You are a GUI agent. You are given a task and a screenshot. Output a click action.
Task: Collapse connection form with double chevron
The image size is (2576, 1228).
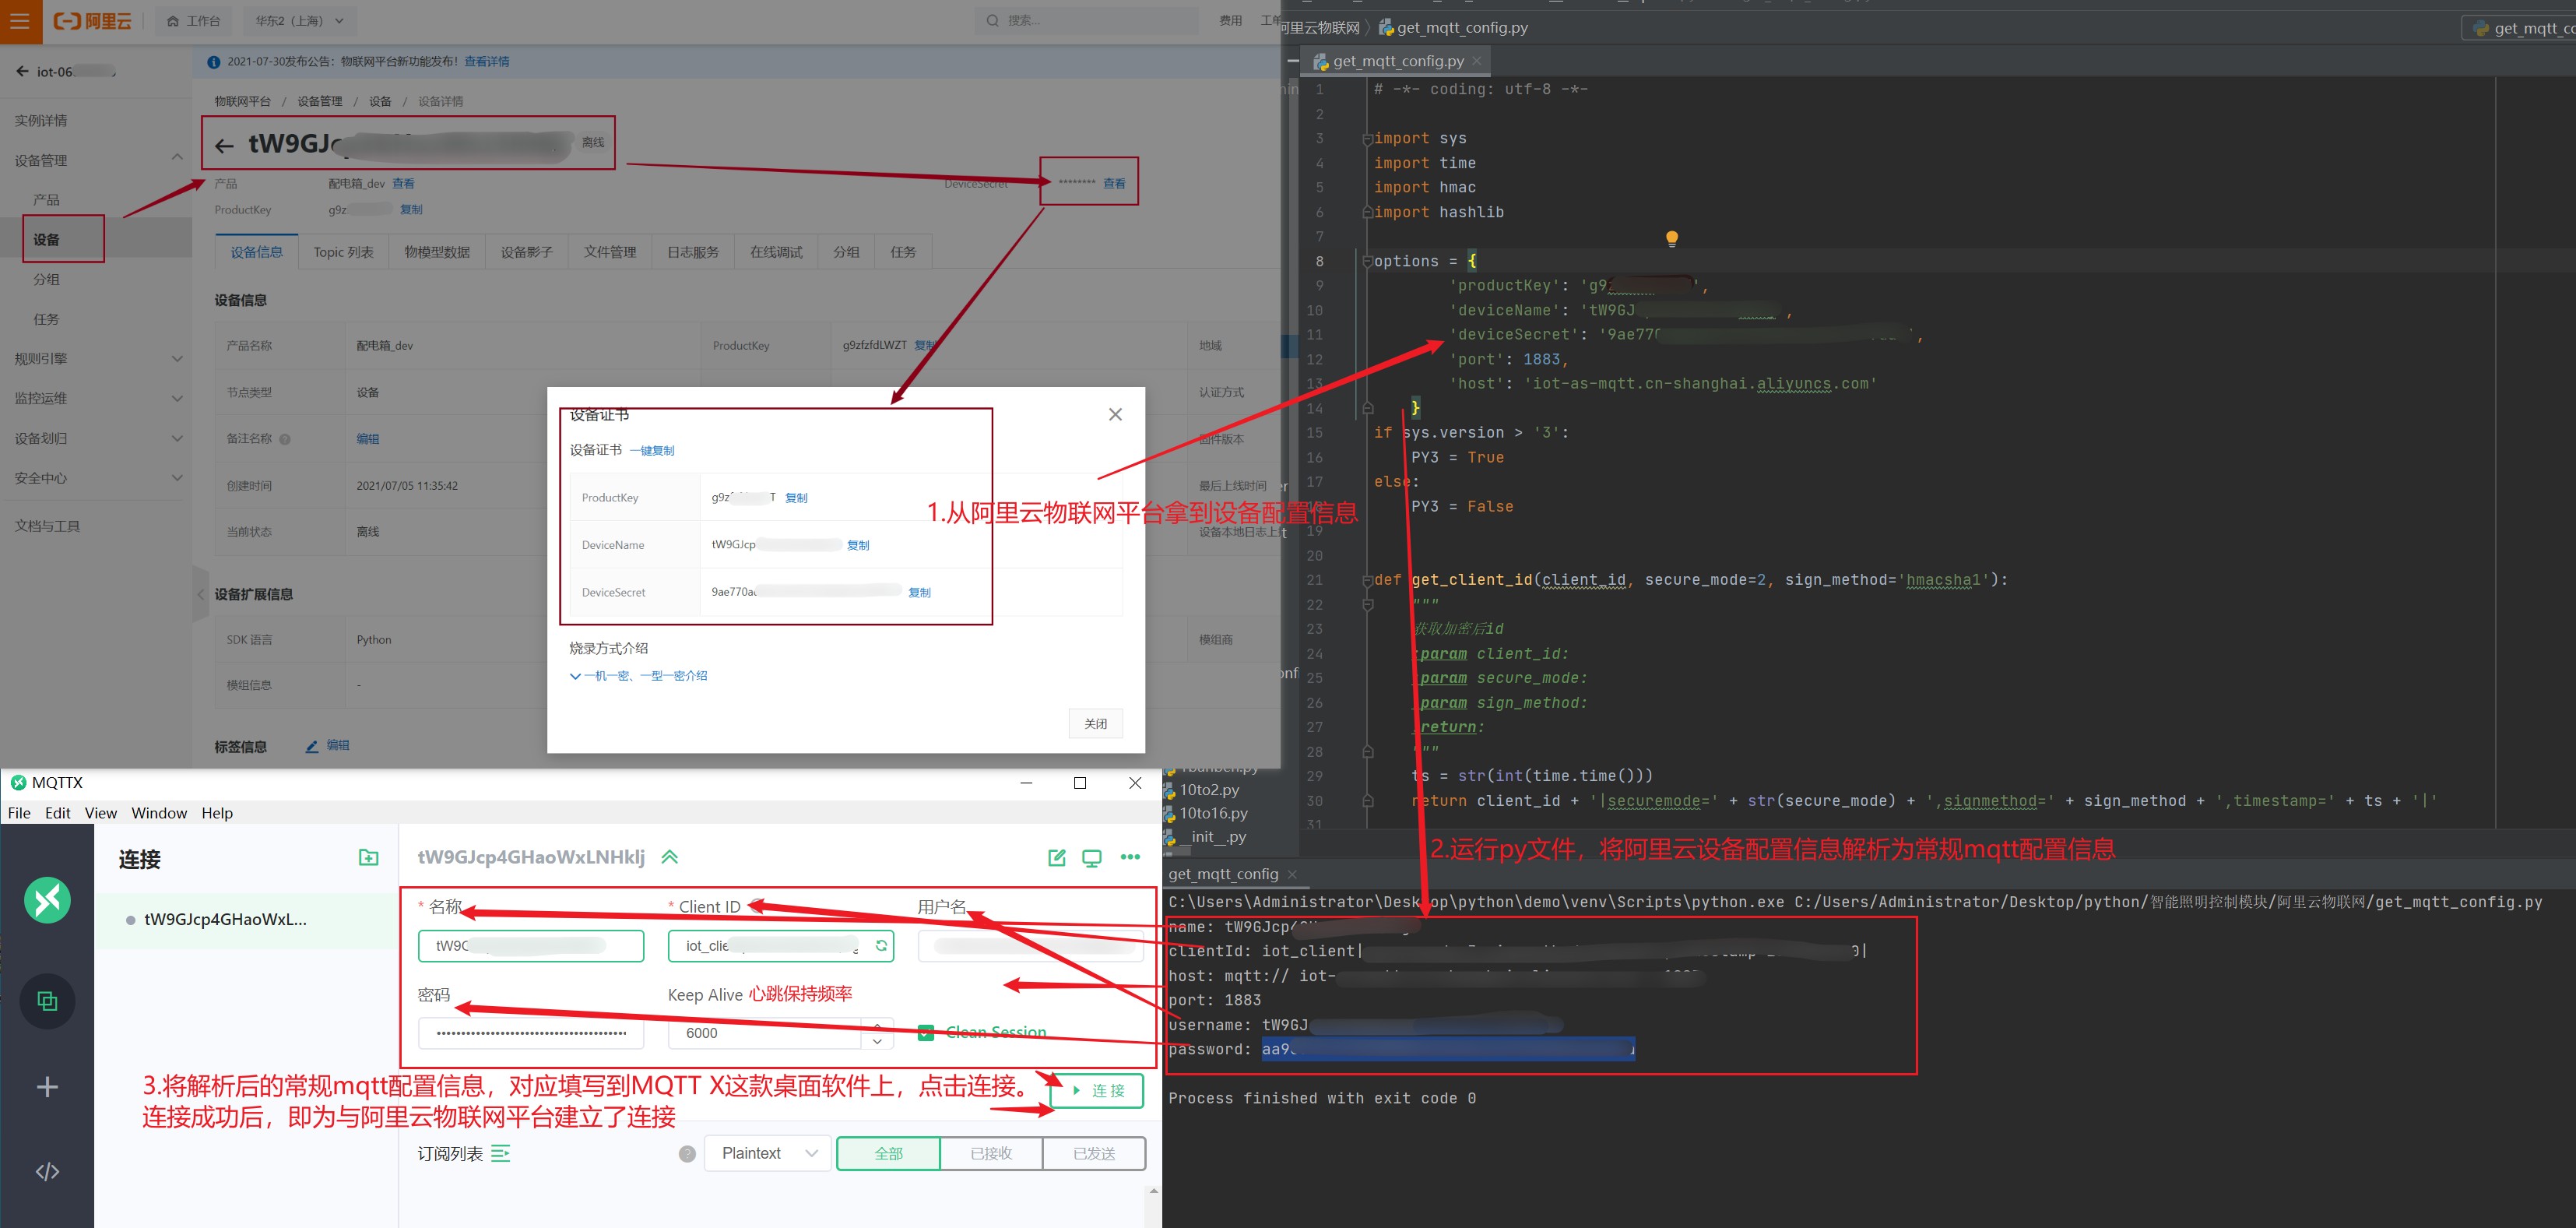670,857
